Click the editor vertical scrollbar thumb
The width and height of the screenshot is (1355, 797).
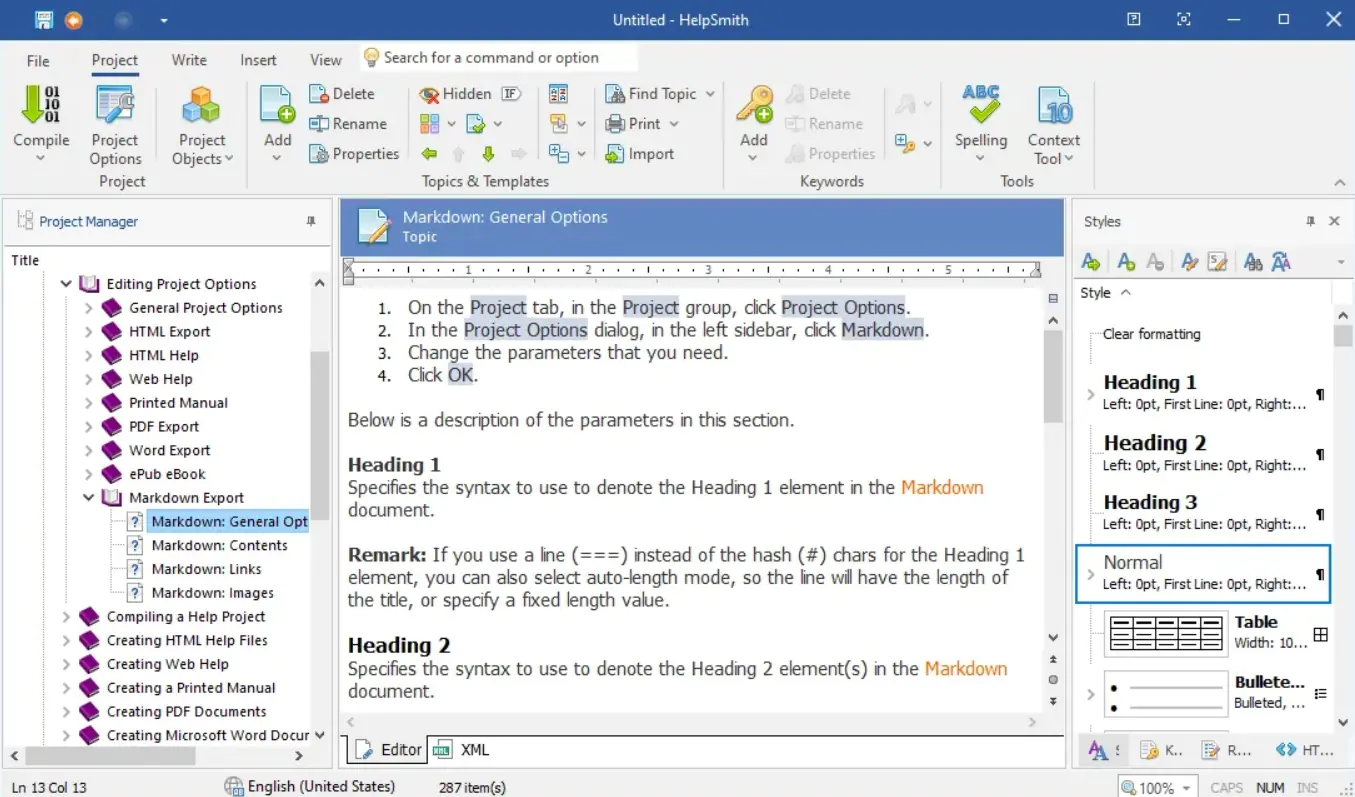tap(1053, 375)
